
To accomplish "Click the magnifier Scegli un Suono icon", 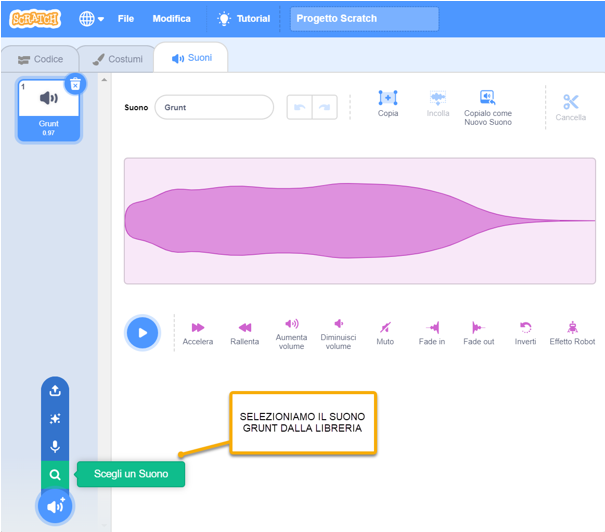I will pyautogui.click(x=55, y=475).
